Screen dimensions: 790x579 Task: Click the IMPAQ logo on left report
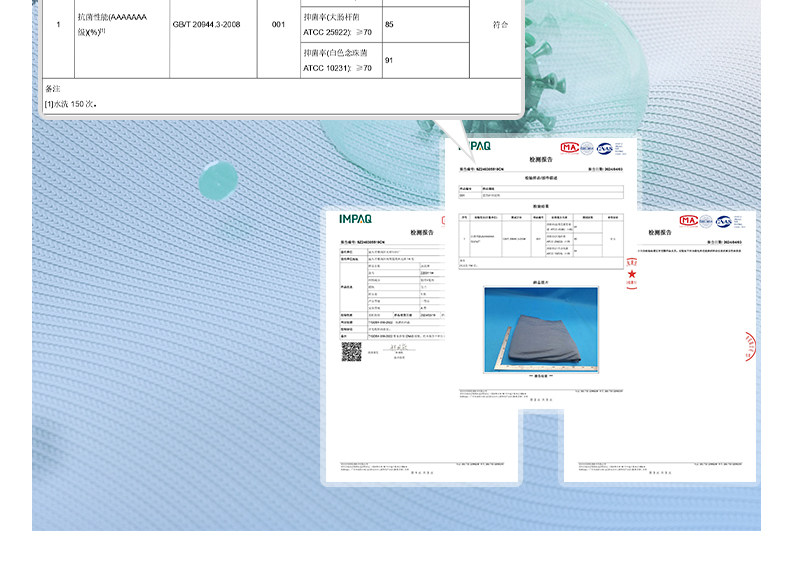click(355, 218)
